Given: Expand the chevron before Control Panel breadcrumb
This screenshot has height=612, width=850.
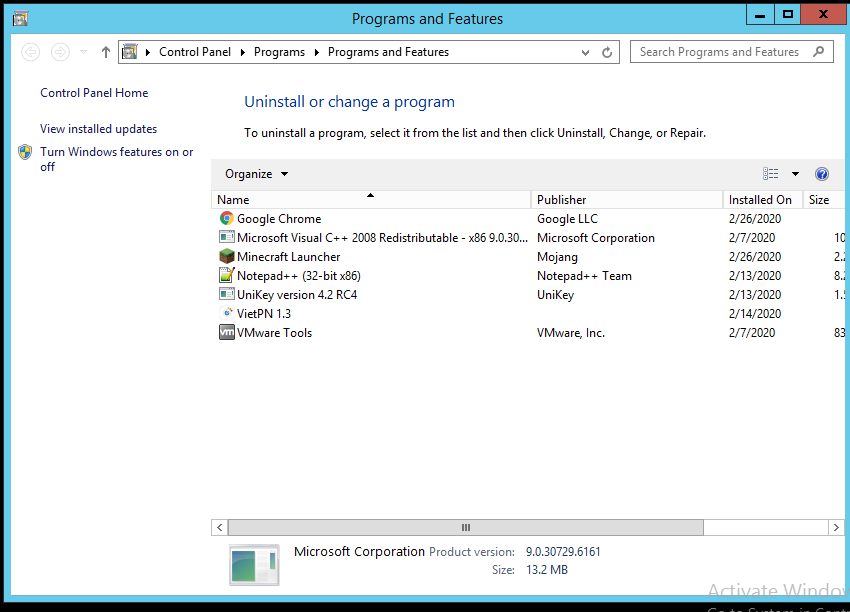Looking at the screenshot, I should (x=147, y=52).
